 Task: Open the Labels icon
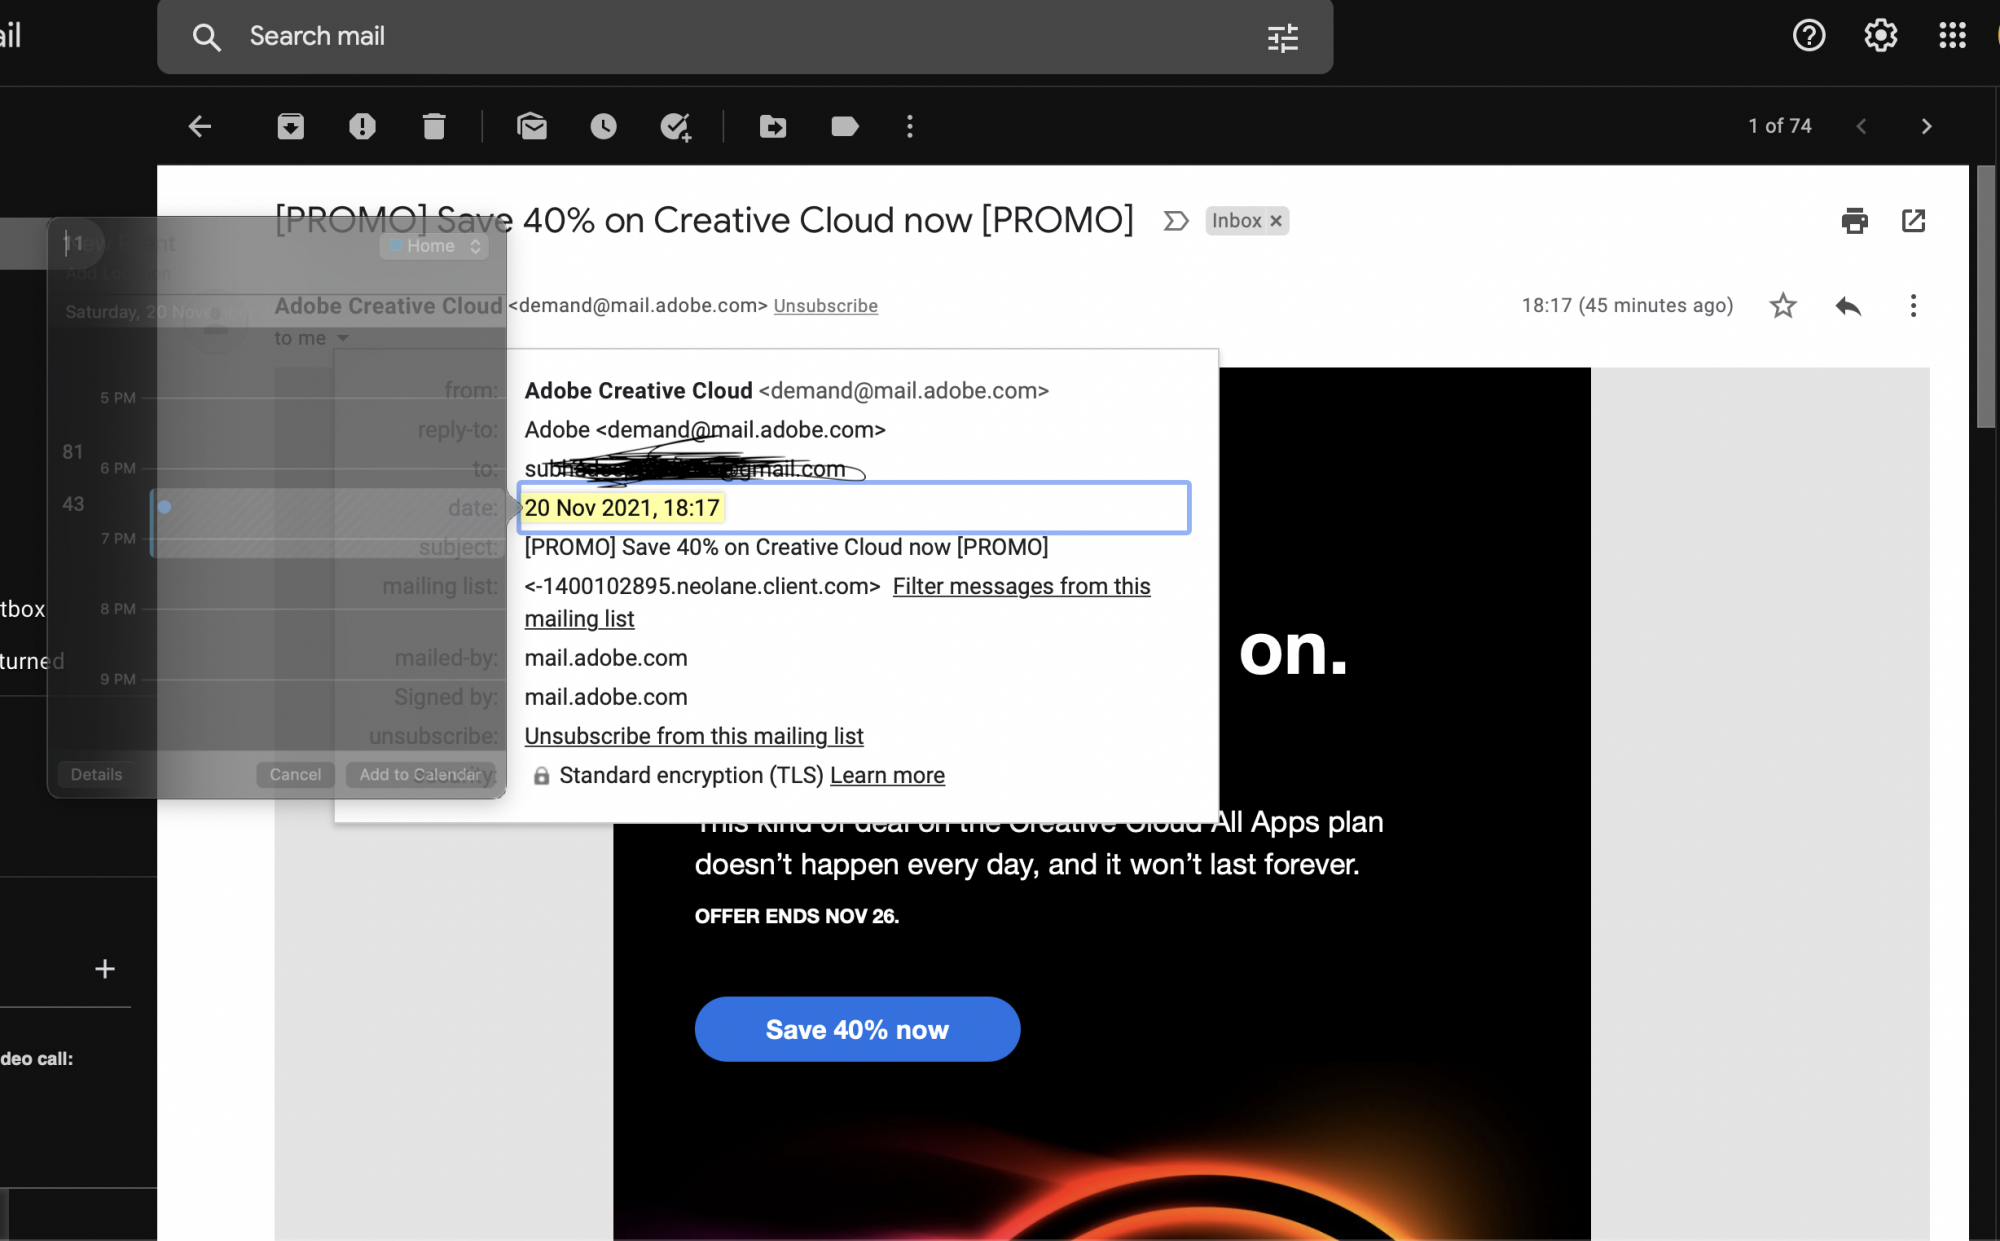(845, 126)
